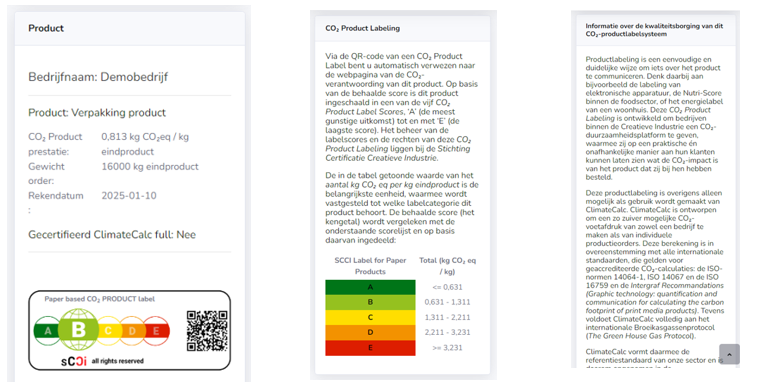The image size is (762, 382).
Task: Click the green A circle on the label
Action: point(48,330)
